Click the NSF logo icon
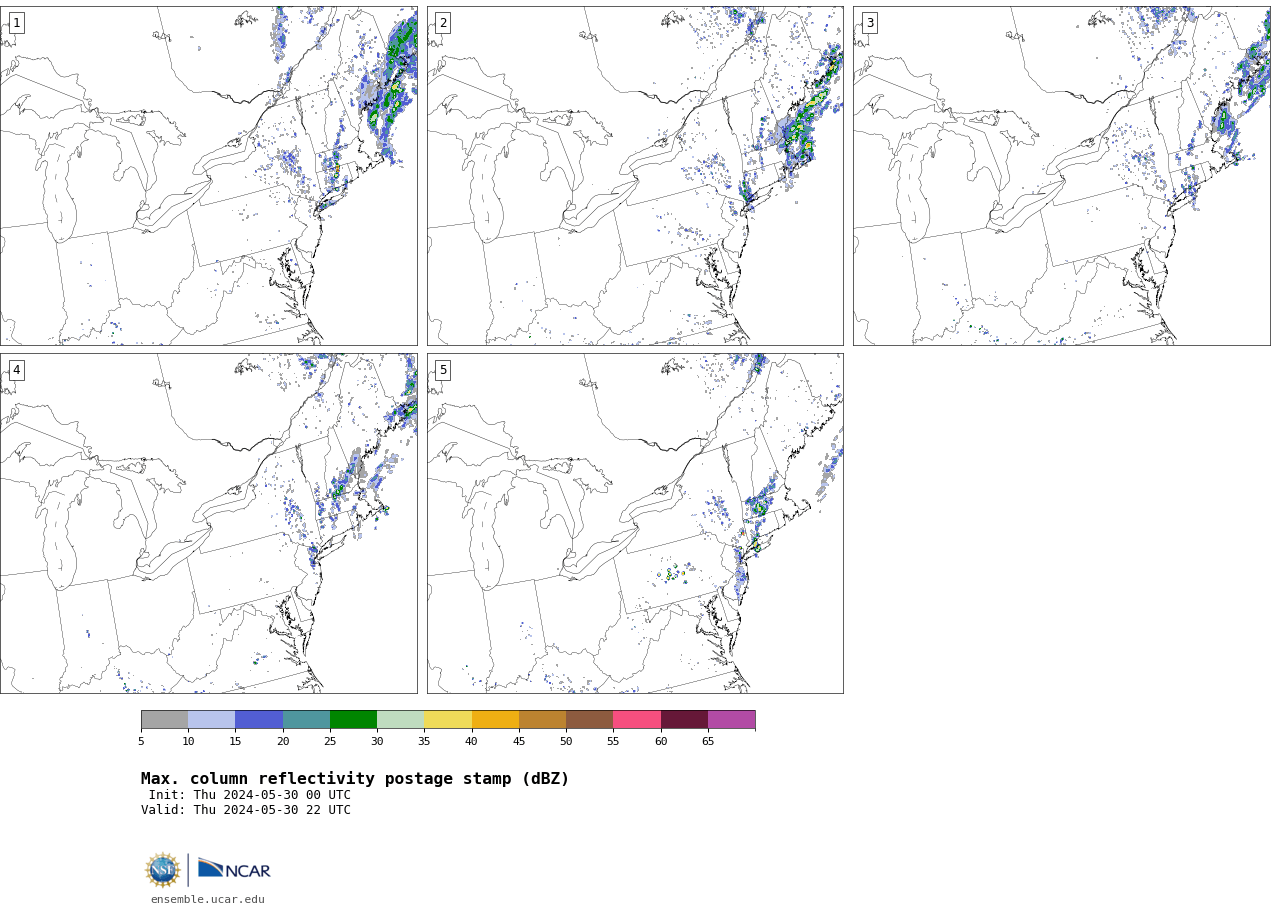 point(163,870)
